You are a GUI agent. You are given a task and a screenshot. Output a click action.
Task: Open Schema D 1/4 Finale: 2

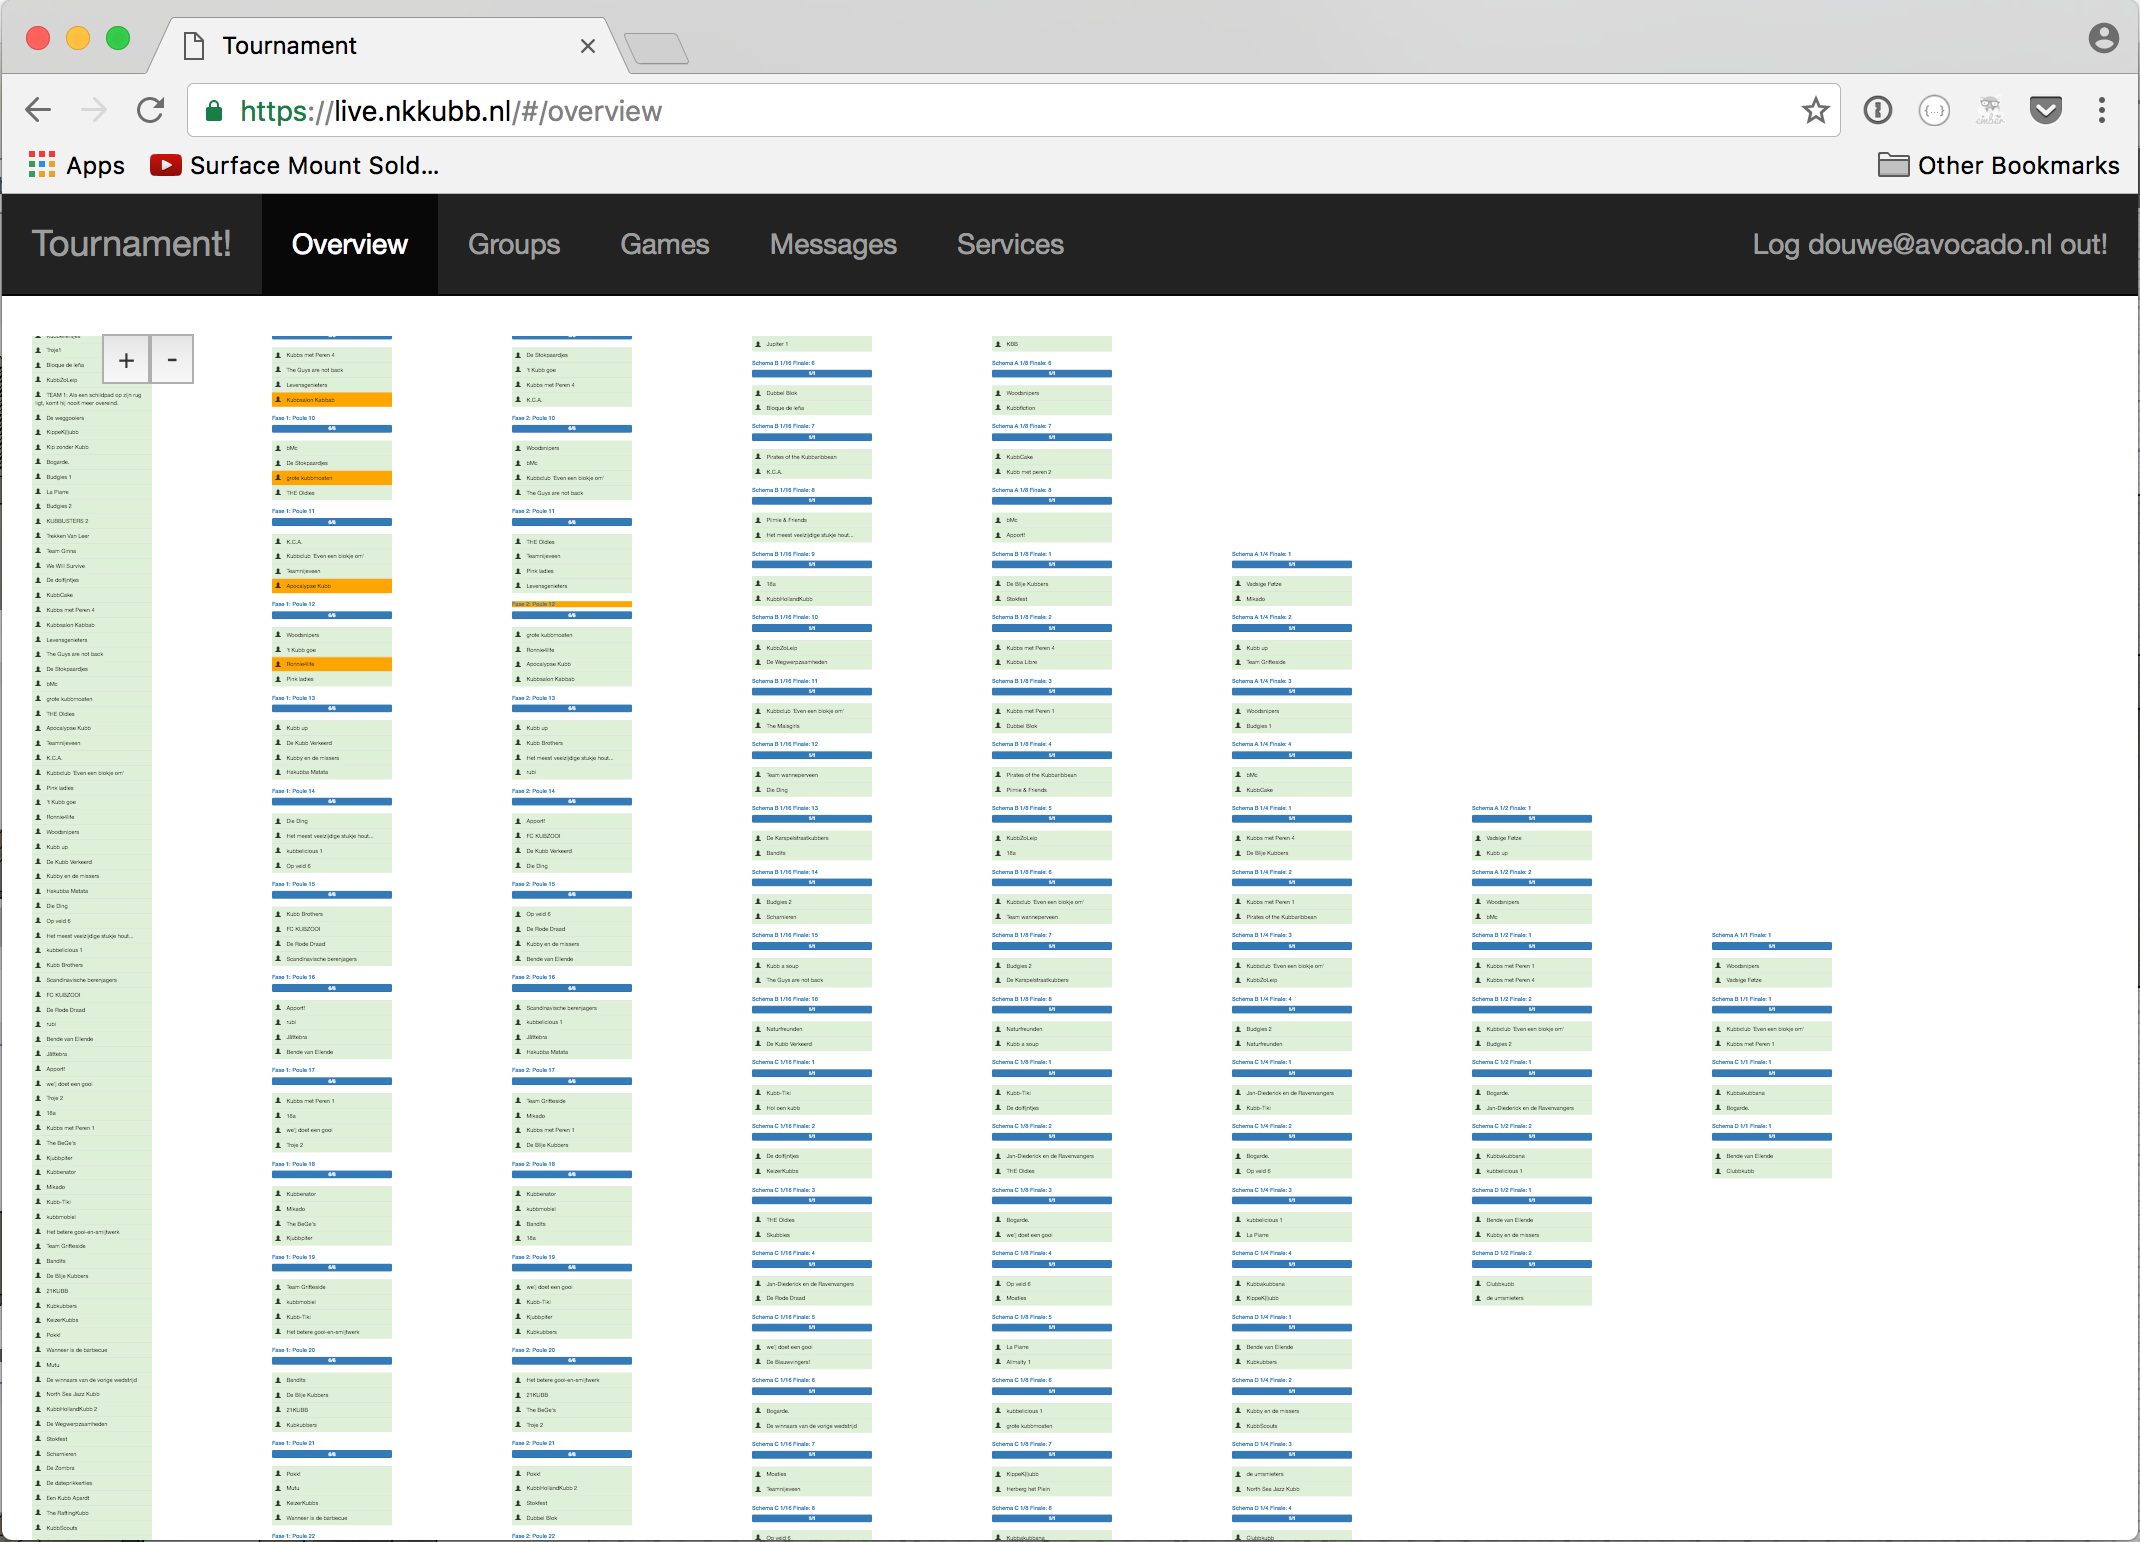(x=1261, y=1380)
